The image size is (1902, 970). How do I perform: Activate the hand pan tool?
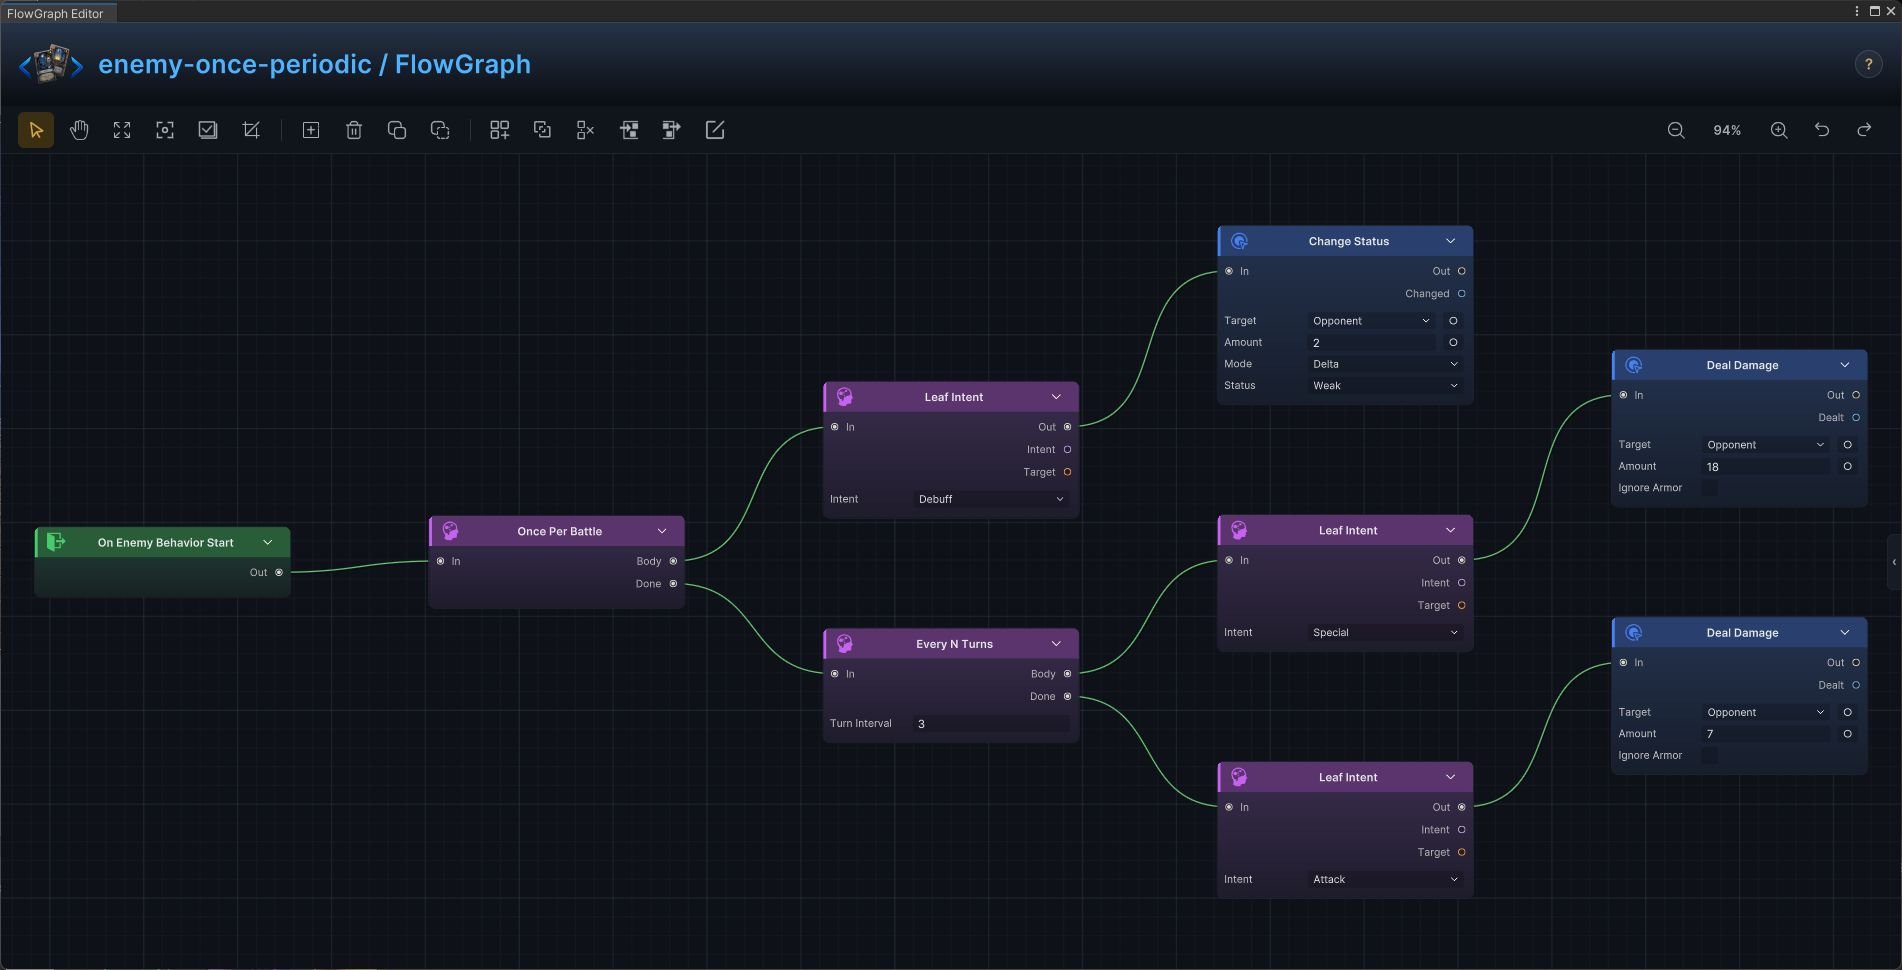(x=79, y=130)
